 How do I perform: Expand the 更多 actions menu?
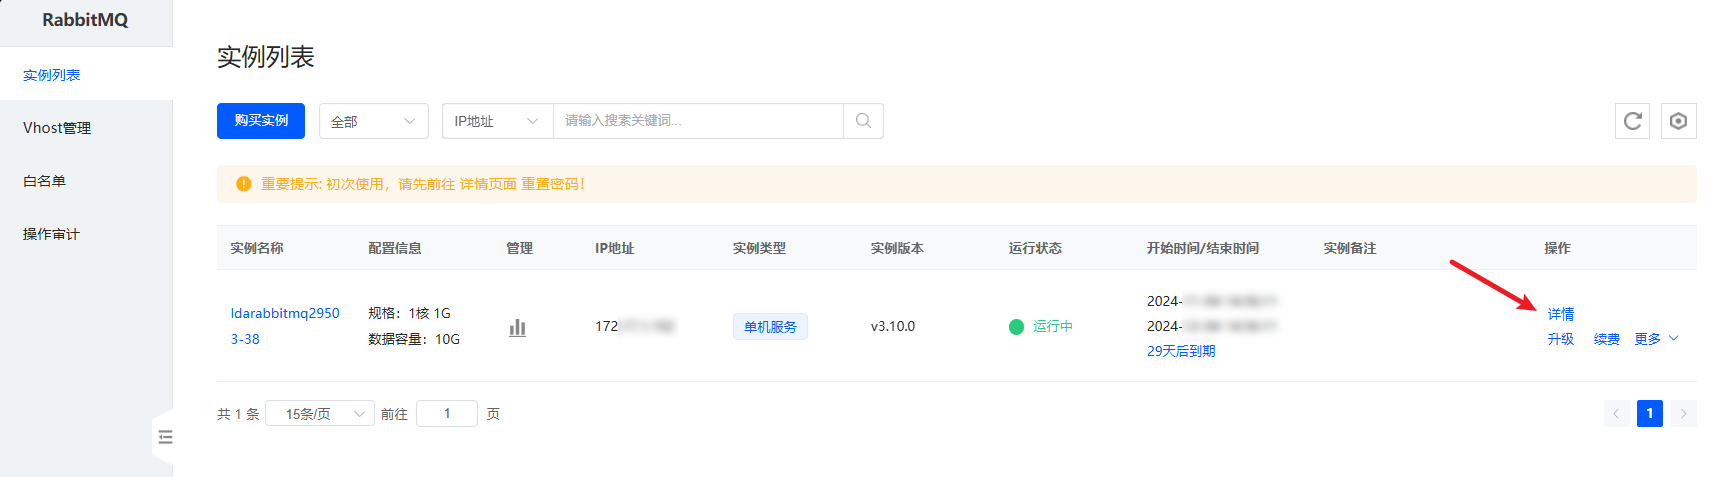(1655, 339)
